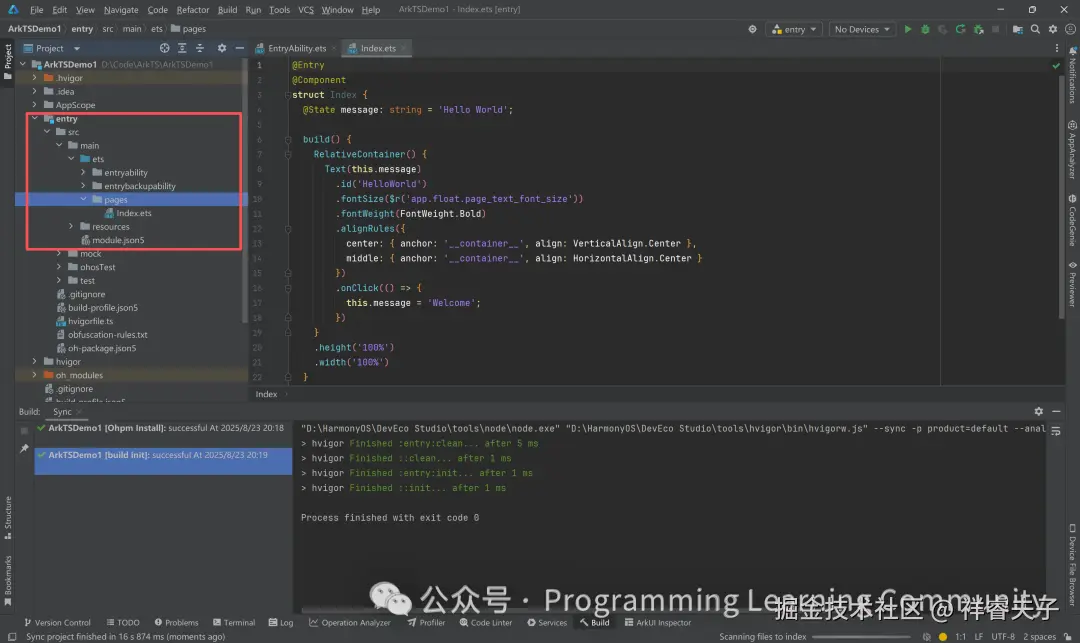Collapse all in Project panel toolbar
1080x643 pixels.
tap(201, 48)
